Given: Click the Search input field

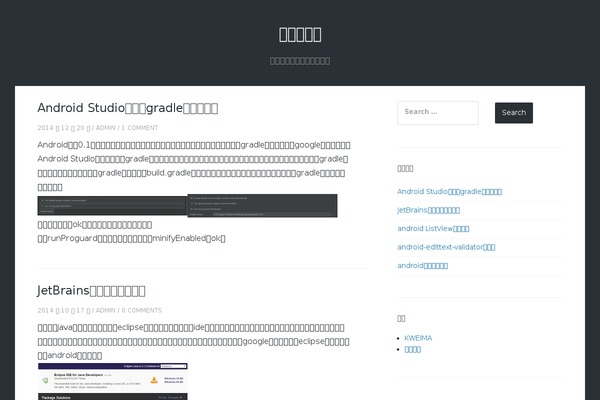Looking at the screenshot, I should click(438, 113).
